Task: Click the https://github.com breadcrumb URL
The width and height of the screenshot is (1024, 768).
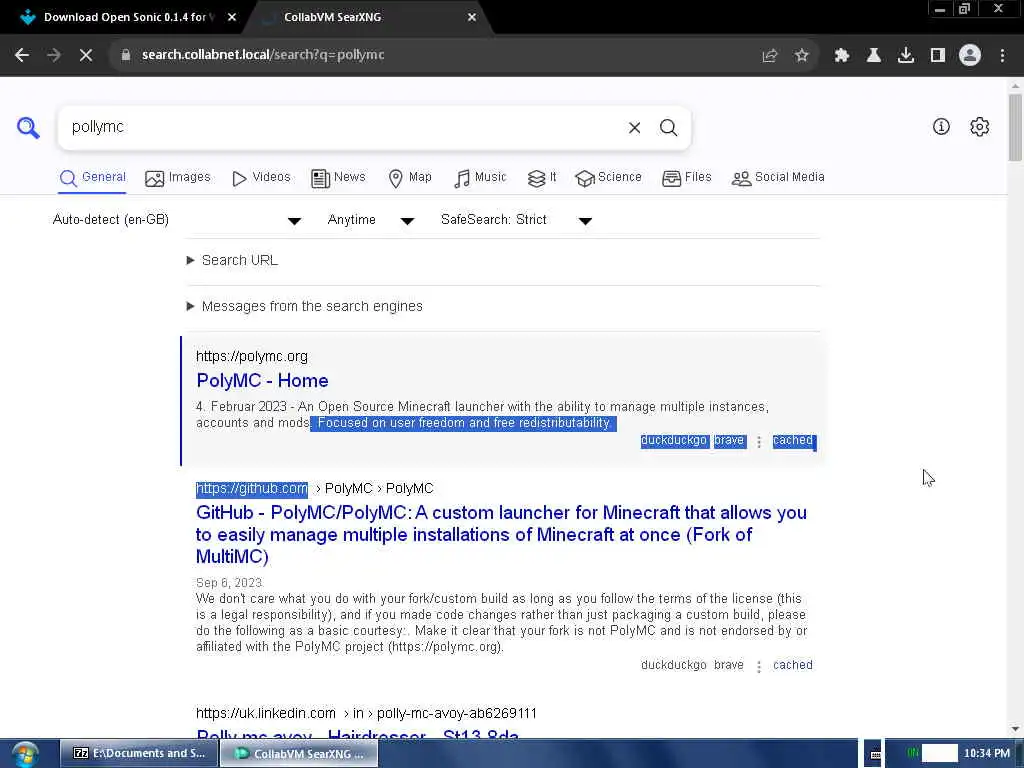Action: 251,488
